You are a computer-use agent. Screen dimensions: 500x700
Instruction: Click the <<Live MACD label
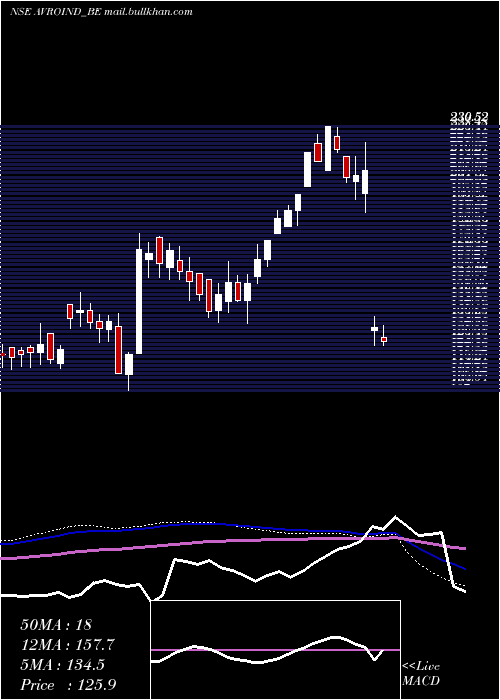421,674
